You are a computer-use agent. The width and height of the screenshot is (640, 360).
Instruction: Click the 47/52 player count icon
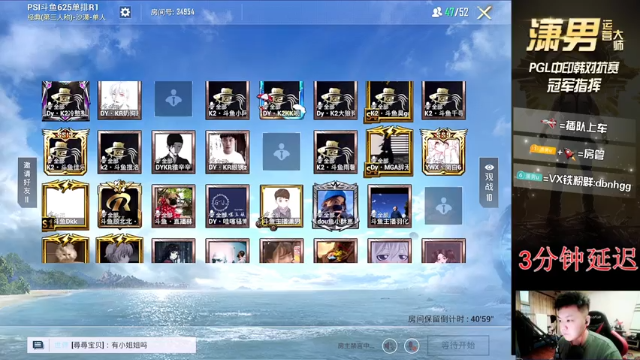click(x=437, y=12)
